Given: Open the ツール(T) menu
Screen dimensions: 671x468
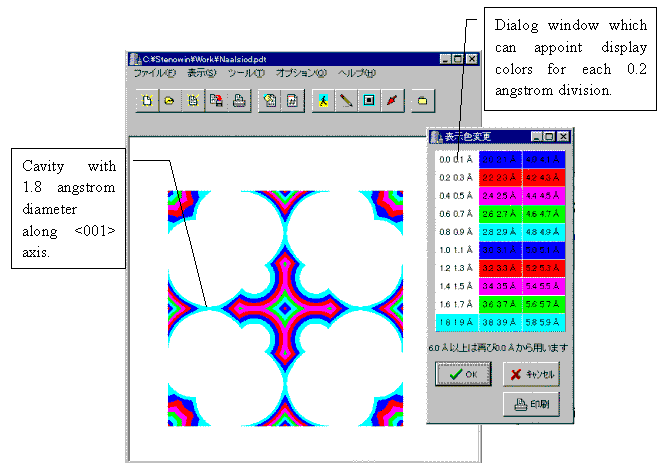Looking at the screenshot, I should click(x=246, y=73).
